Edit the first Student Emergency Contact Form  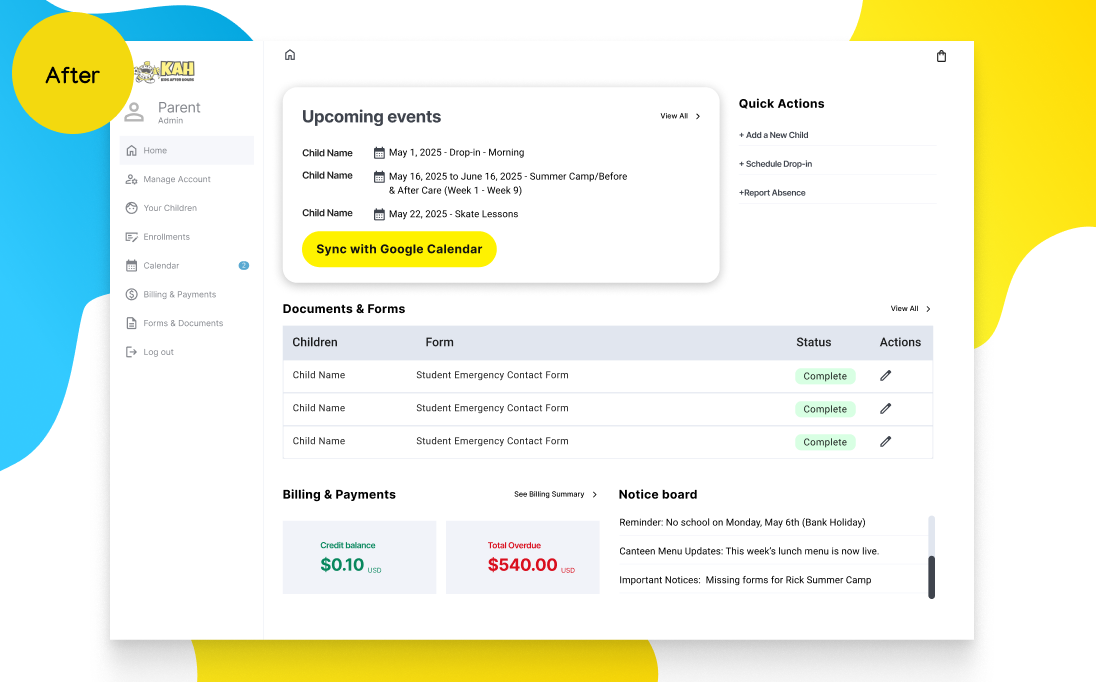point(886,376)
